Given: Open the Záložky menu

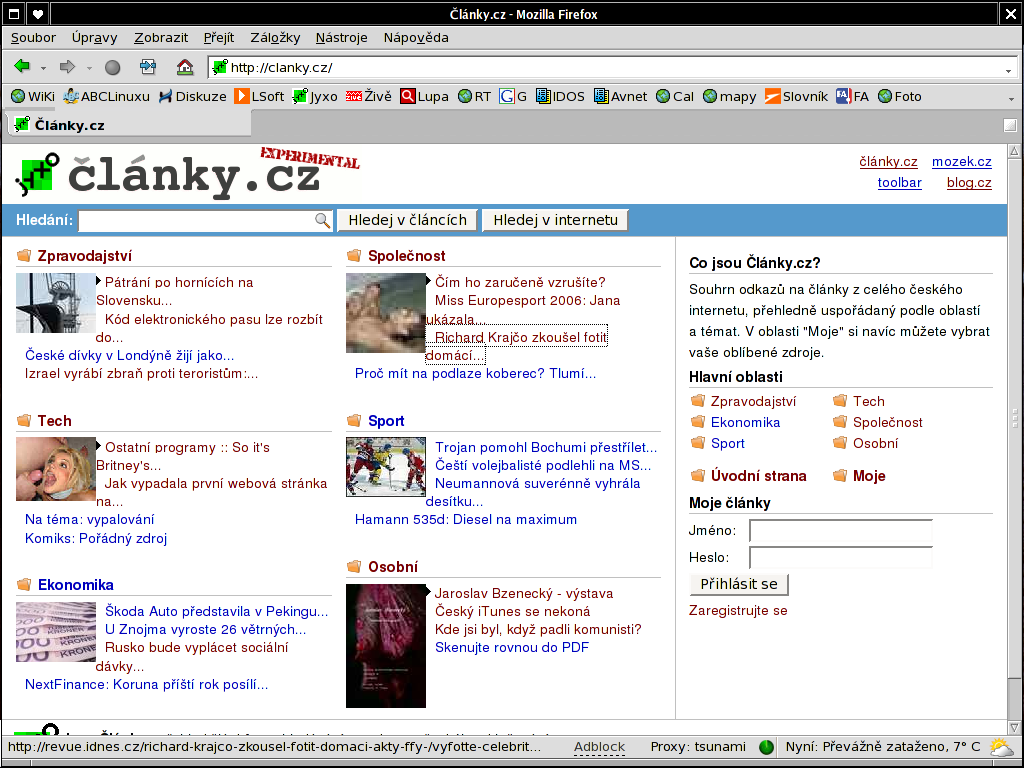Looking at the screenshot, I should [275, 38].
